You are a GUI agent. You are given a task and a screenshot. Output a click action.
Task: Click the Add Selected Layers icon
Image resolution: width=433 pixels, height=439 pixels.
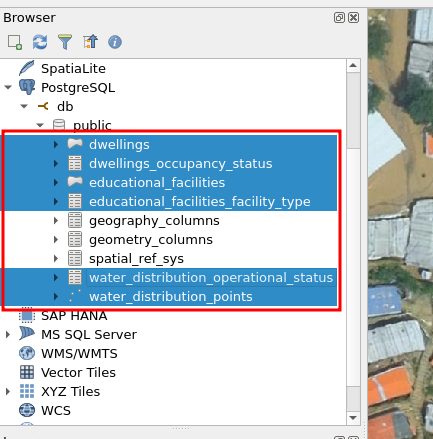click(x=15, y=42)
